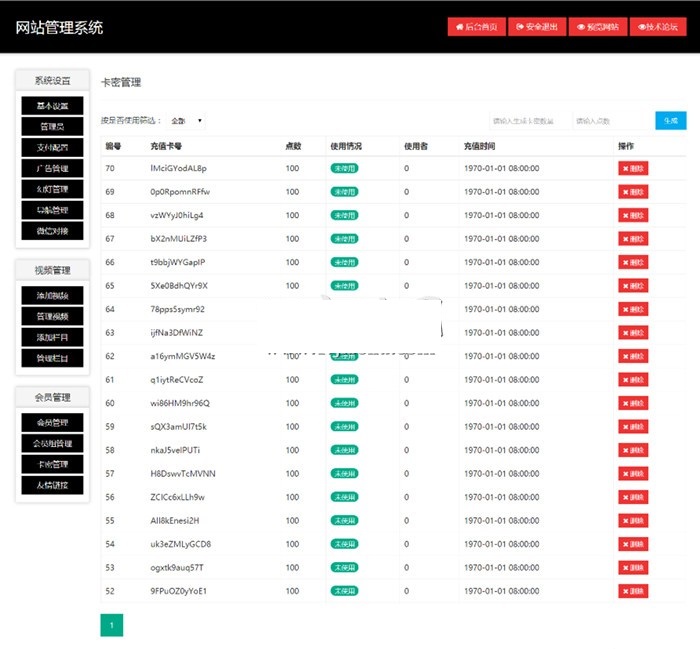
Task: Delete card row 65 5Xe0BdhQYr9X
Action: coord(633,286)
